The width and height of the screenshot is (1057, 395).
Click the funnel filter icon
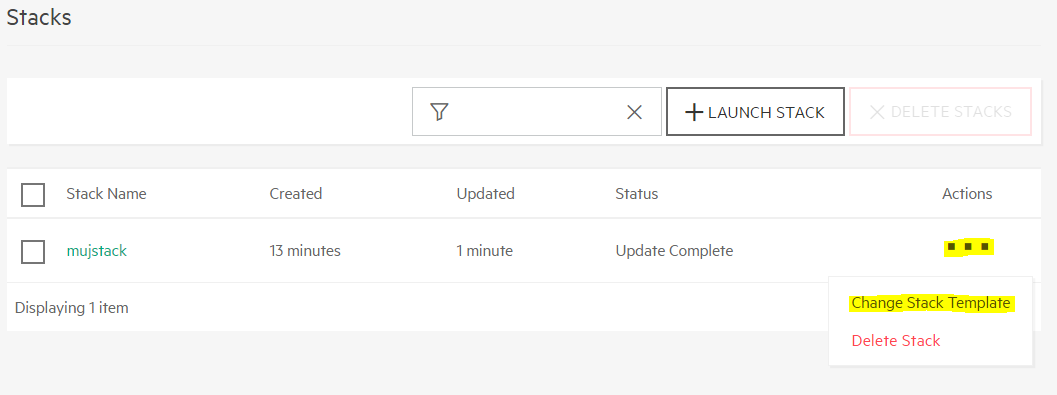(439, 112)
